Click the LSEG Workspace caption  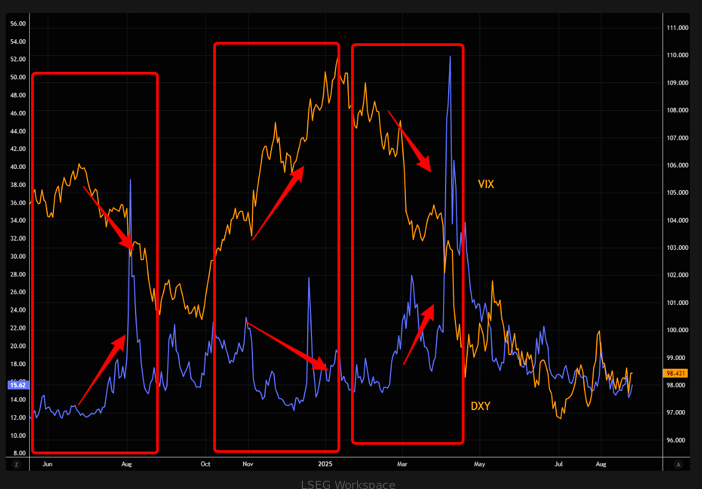pyautogui.click(x=348, y=484)
